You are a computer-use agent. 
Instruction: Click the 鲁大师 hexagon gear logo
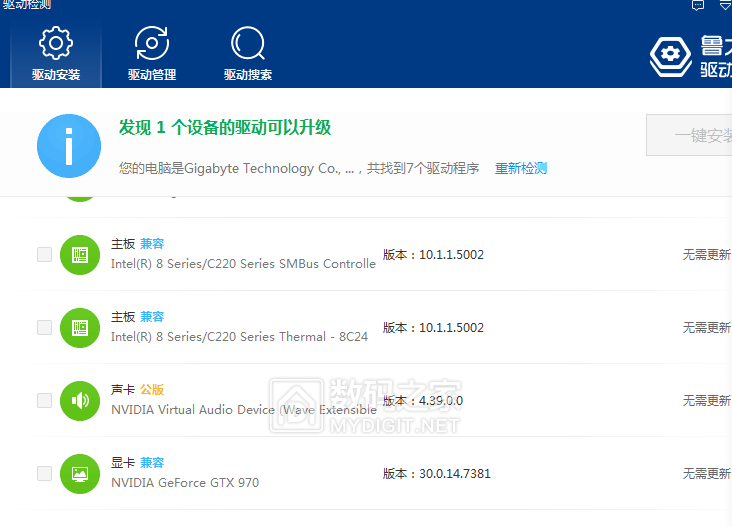[x=670, y=56]
